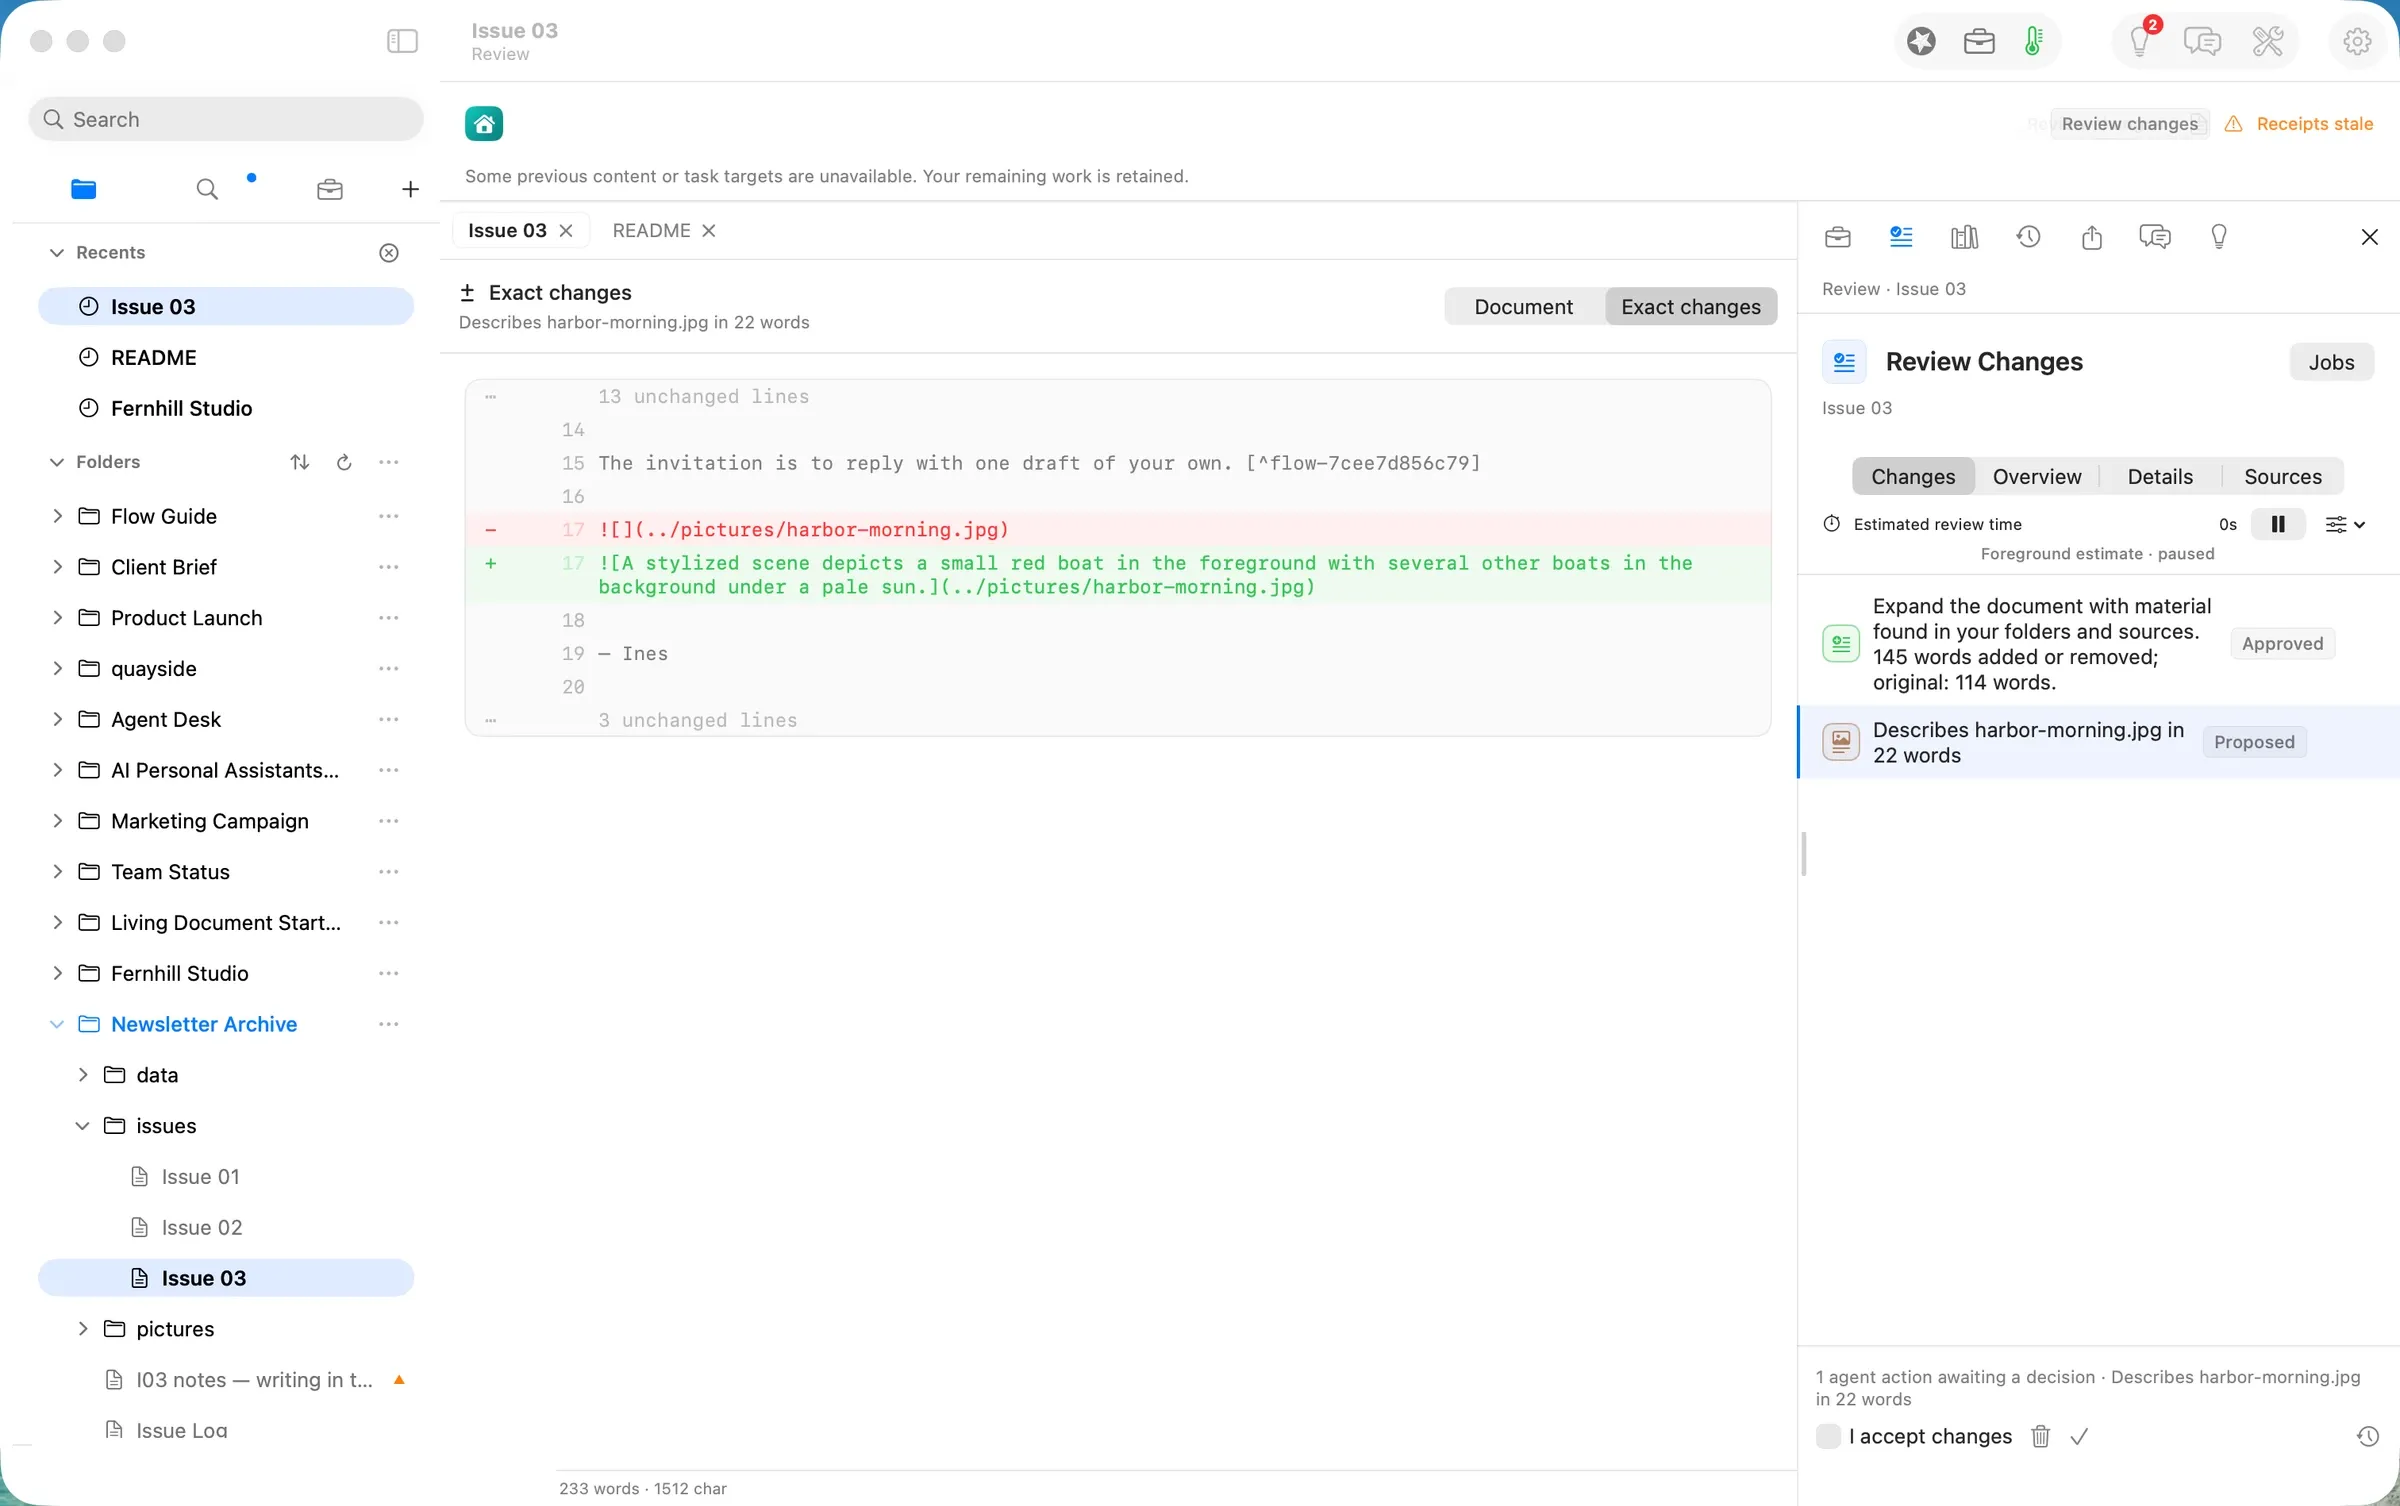Image resolution: width=2400 pixels, height=1506 pixels.
Task: Click the green thermometer icon
Action: (2033, 41)
